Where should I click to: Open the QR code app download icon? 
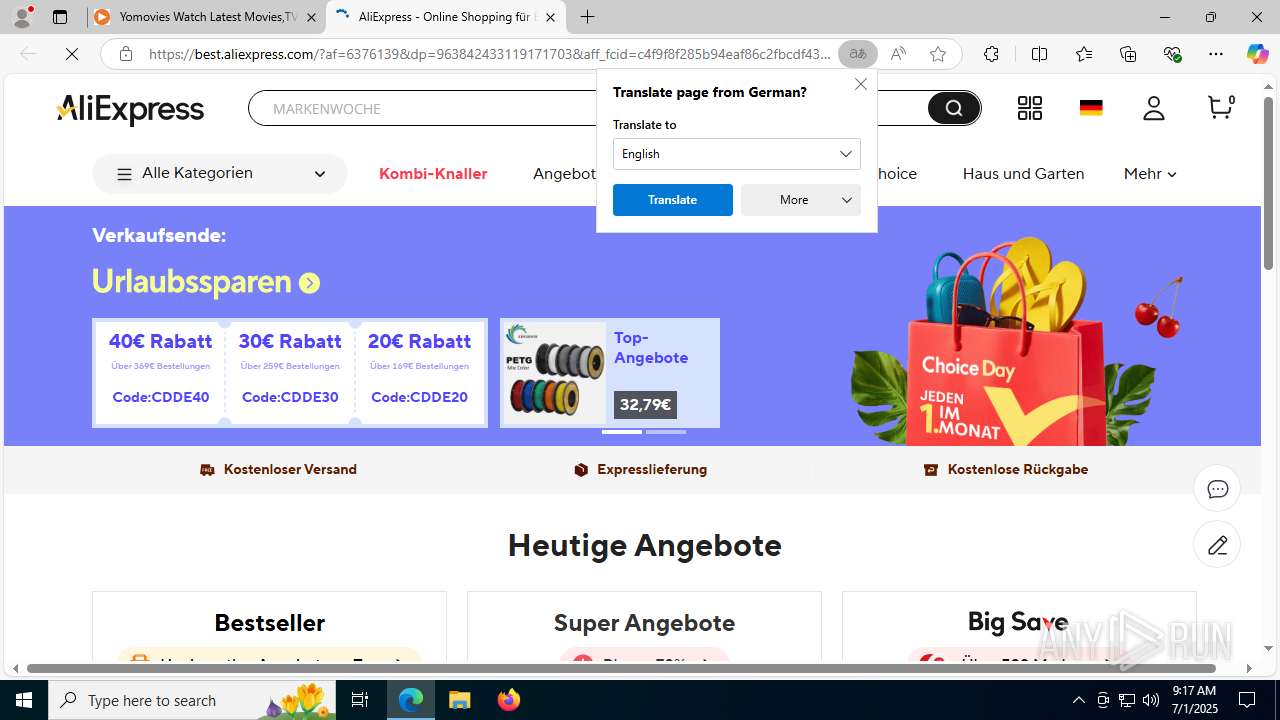[1029, 108]
